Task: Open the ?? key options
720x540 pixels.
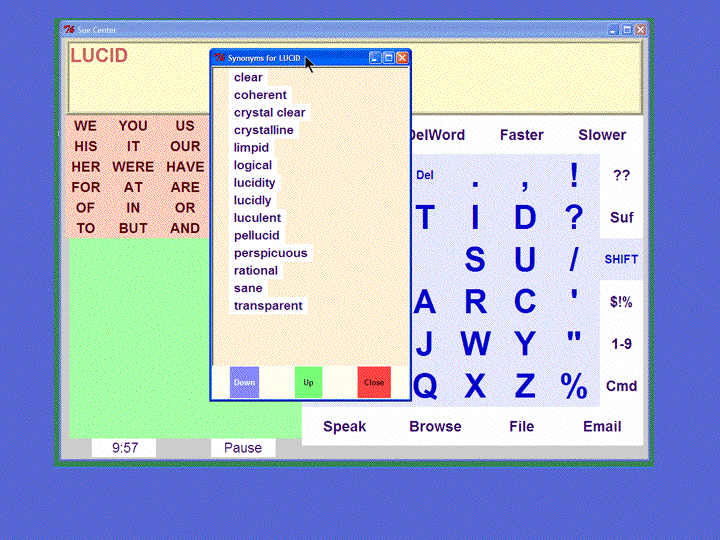Action: pyautogui.click(x=621, y=175)
